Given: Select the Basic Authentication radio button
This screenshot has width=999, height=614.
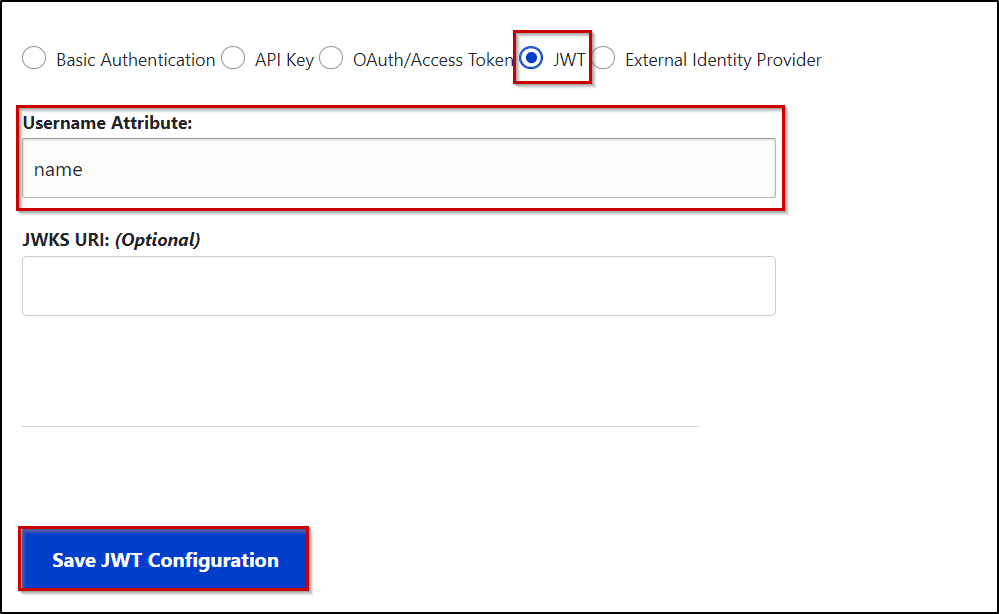Looking at the screenshot, I should coord(34,59).
